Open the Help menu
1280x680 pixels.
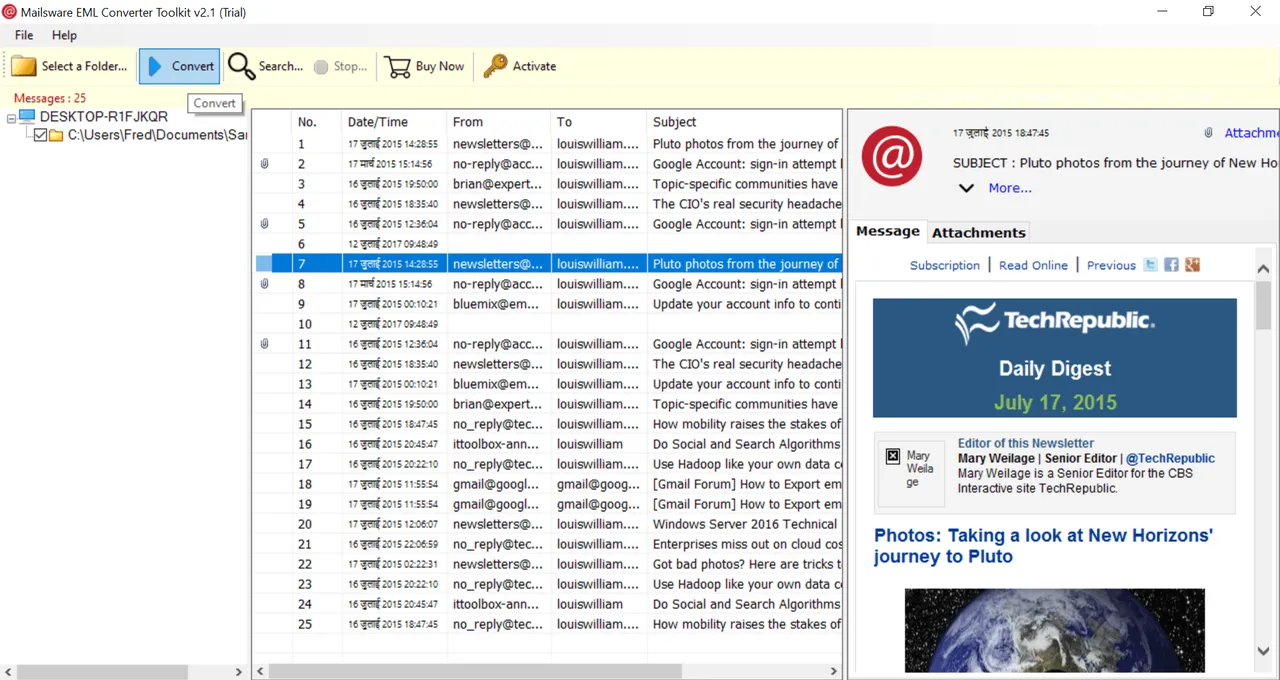pyautogui.click(x=64, y=35)
